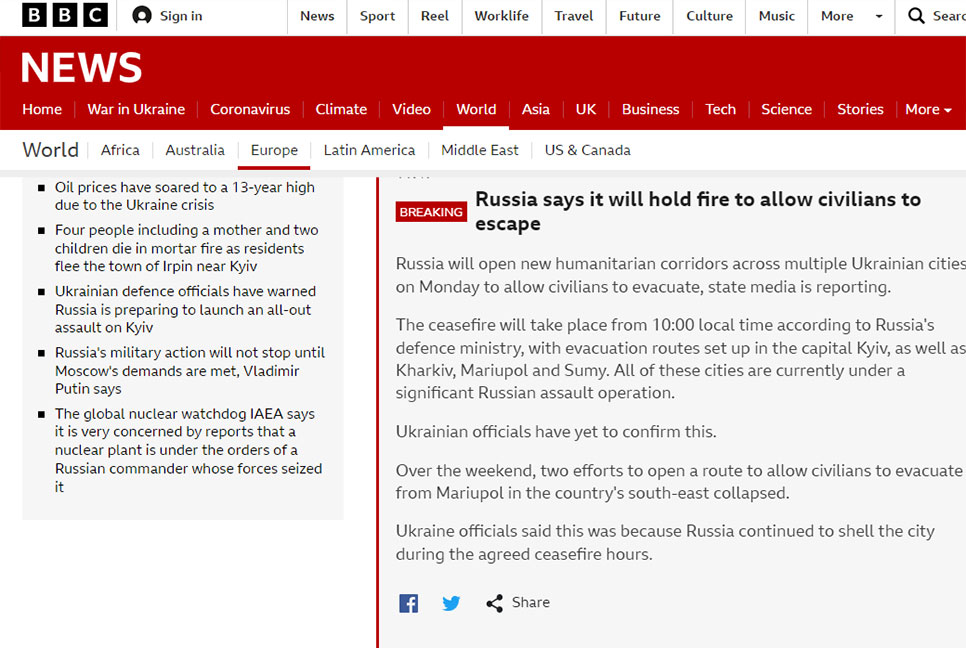Go to the Home news tab
Viewport: 966px width, 648px height.
pyautogui.click(x=42, y=110)
